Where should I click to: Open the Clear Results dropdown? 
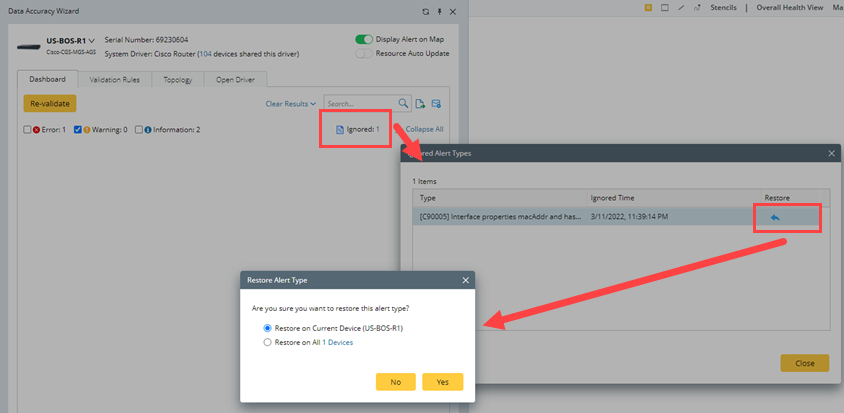click(290, 103)
